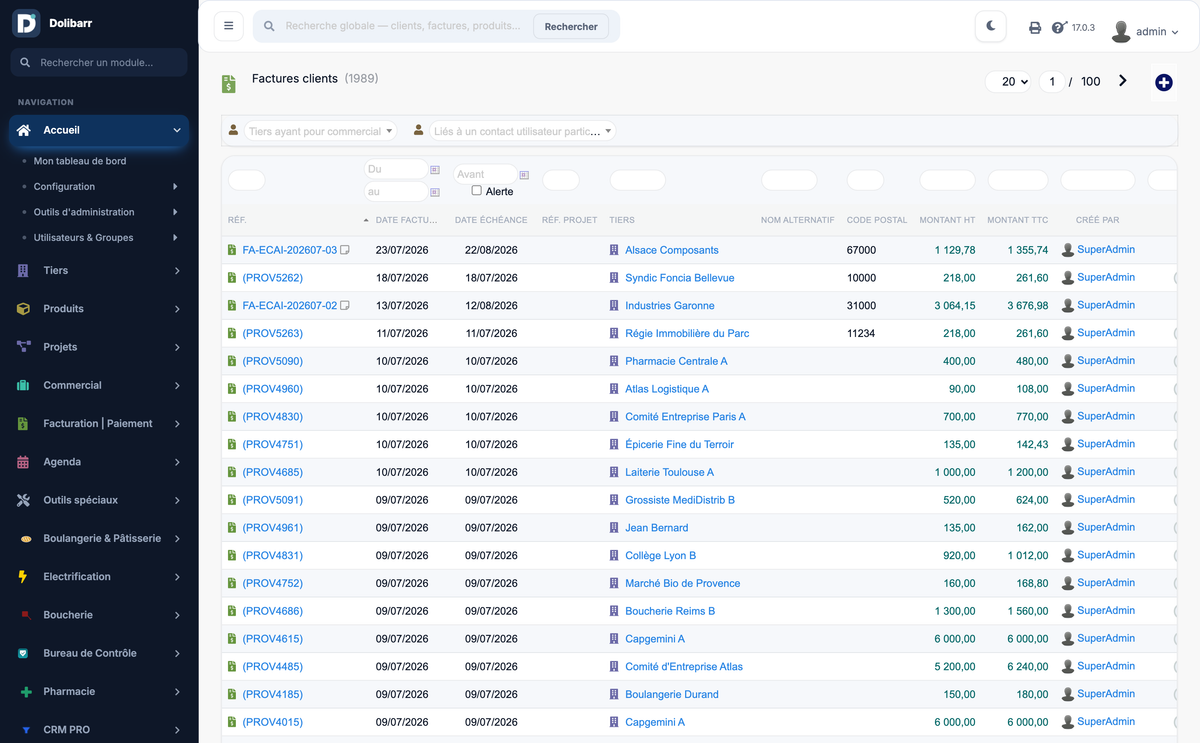Add a new invoice with plus icon
This screenshot has height=743, width=1200.
[x=1163, y=83]
